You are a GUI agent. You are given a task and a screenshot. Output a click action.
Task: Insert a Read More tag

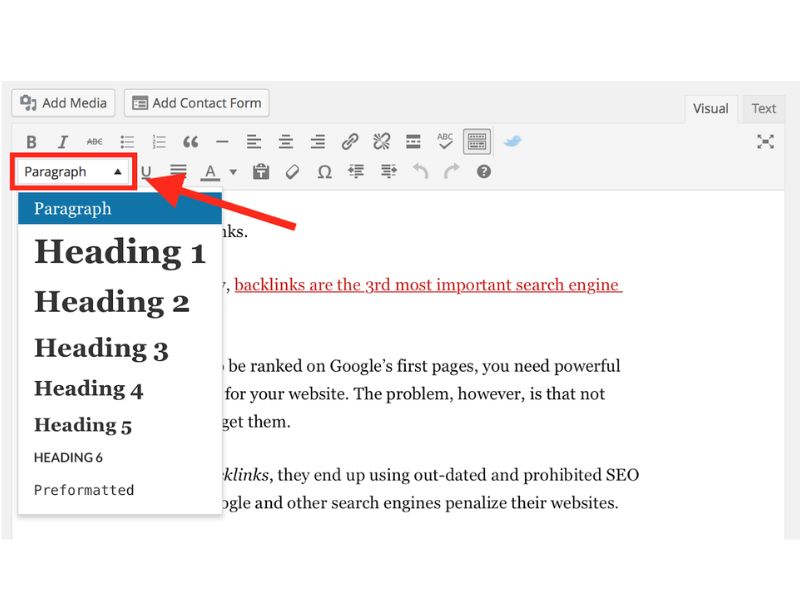coord(413,141)
